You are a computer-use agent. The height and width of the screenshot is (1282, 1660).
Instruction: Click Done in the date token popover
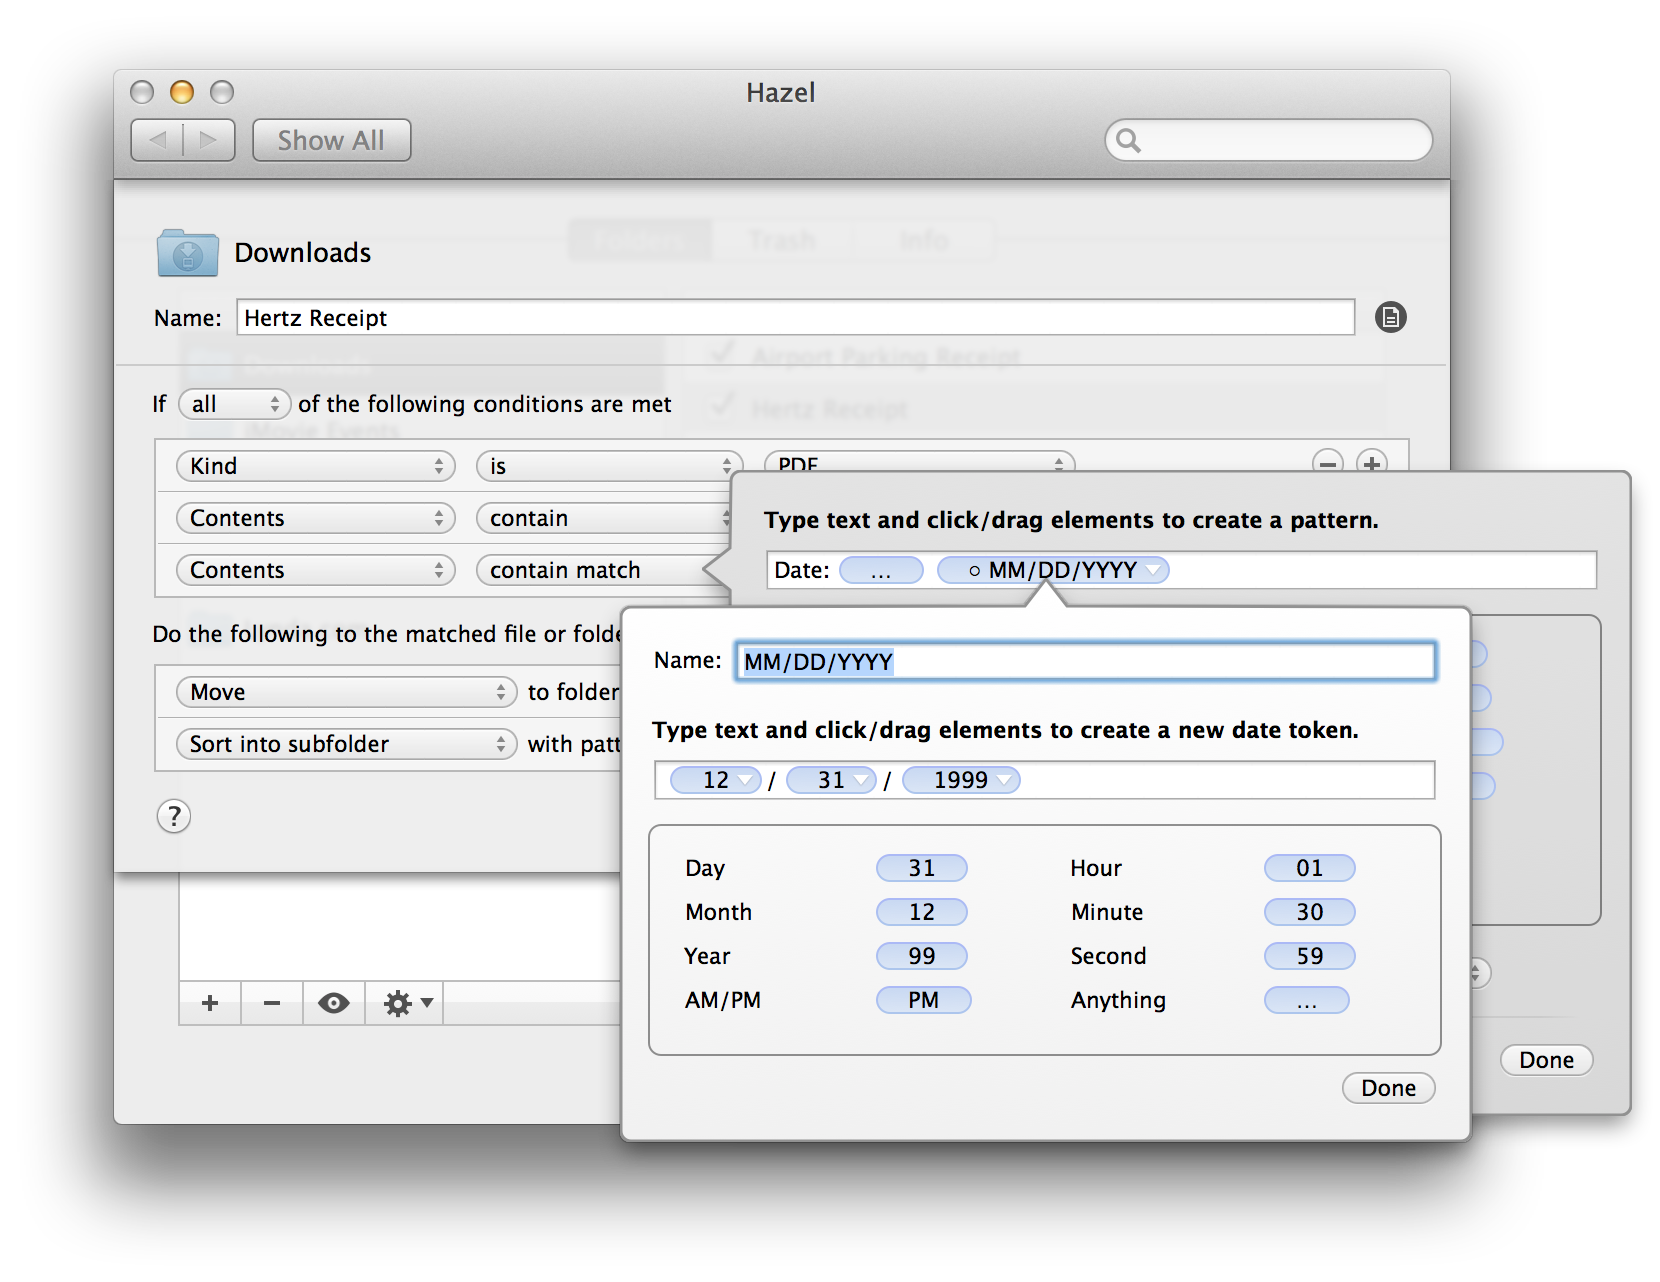[x=1389, y=1088]
